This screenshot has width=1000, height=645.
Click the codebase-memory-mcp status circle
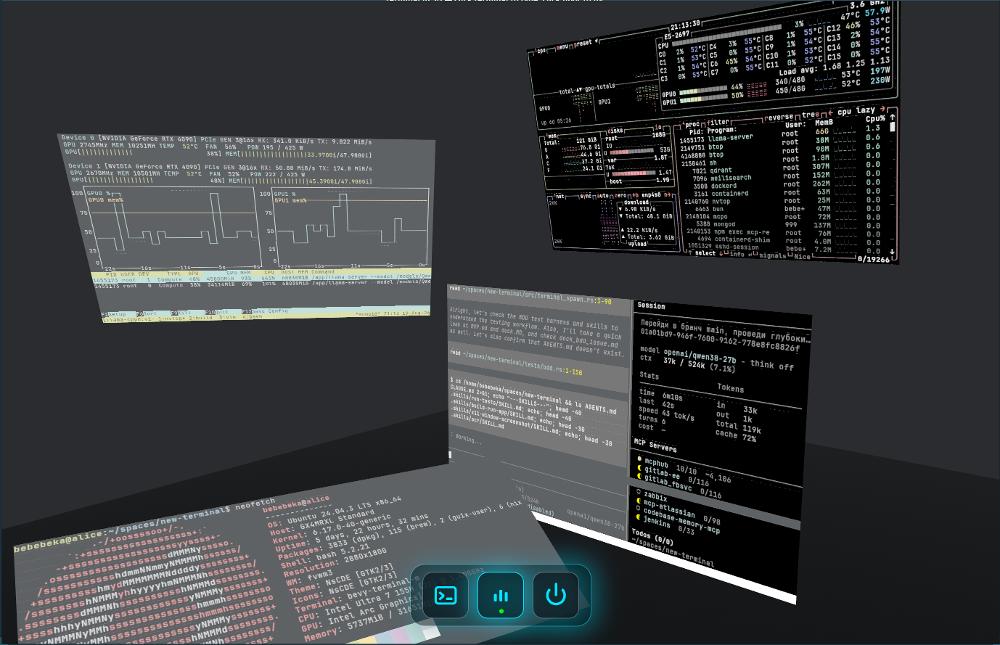pyautogui.click(x=638, y=509)
